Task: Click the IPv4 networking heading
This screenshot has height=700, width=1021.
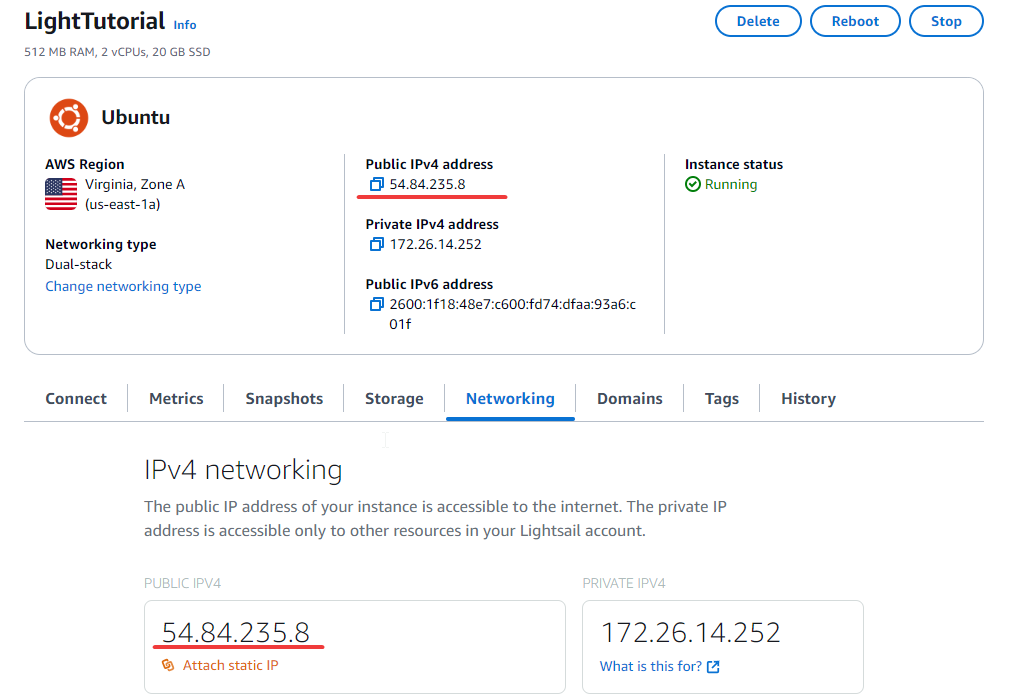Action: (x=243, y=469)
